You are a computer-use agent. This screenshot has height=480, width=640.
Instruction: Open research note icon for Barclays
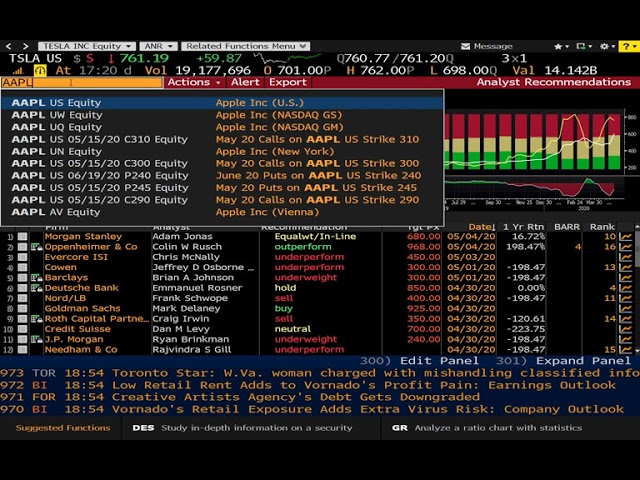[37, 278]
